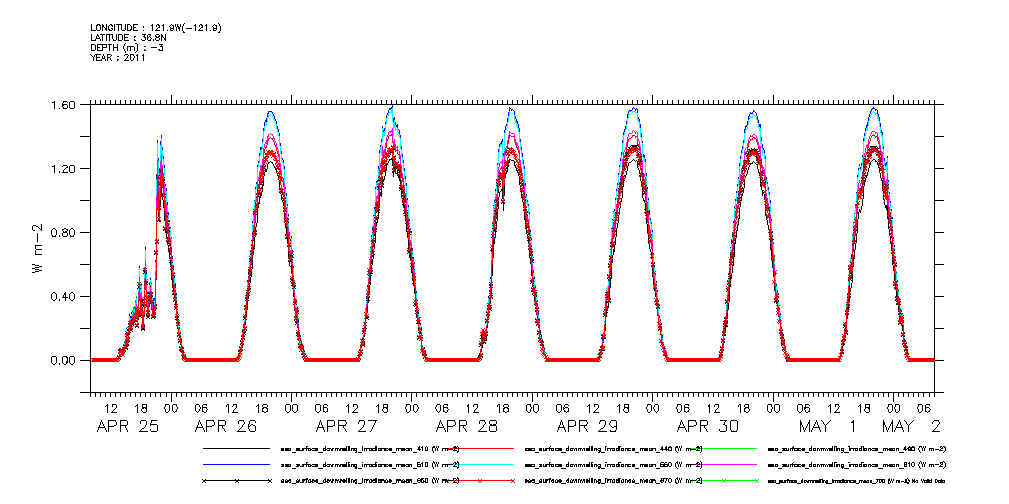The image size is (1009, 504).
Task: Click the APR 26 date label
Action: (x=225, y=426)
